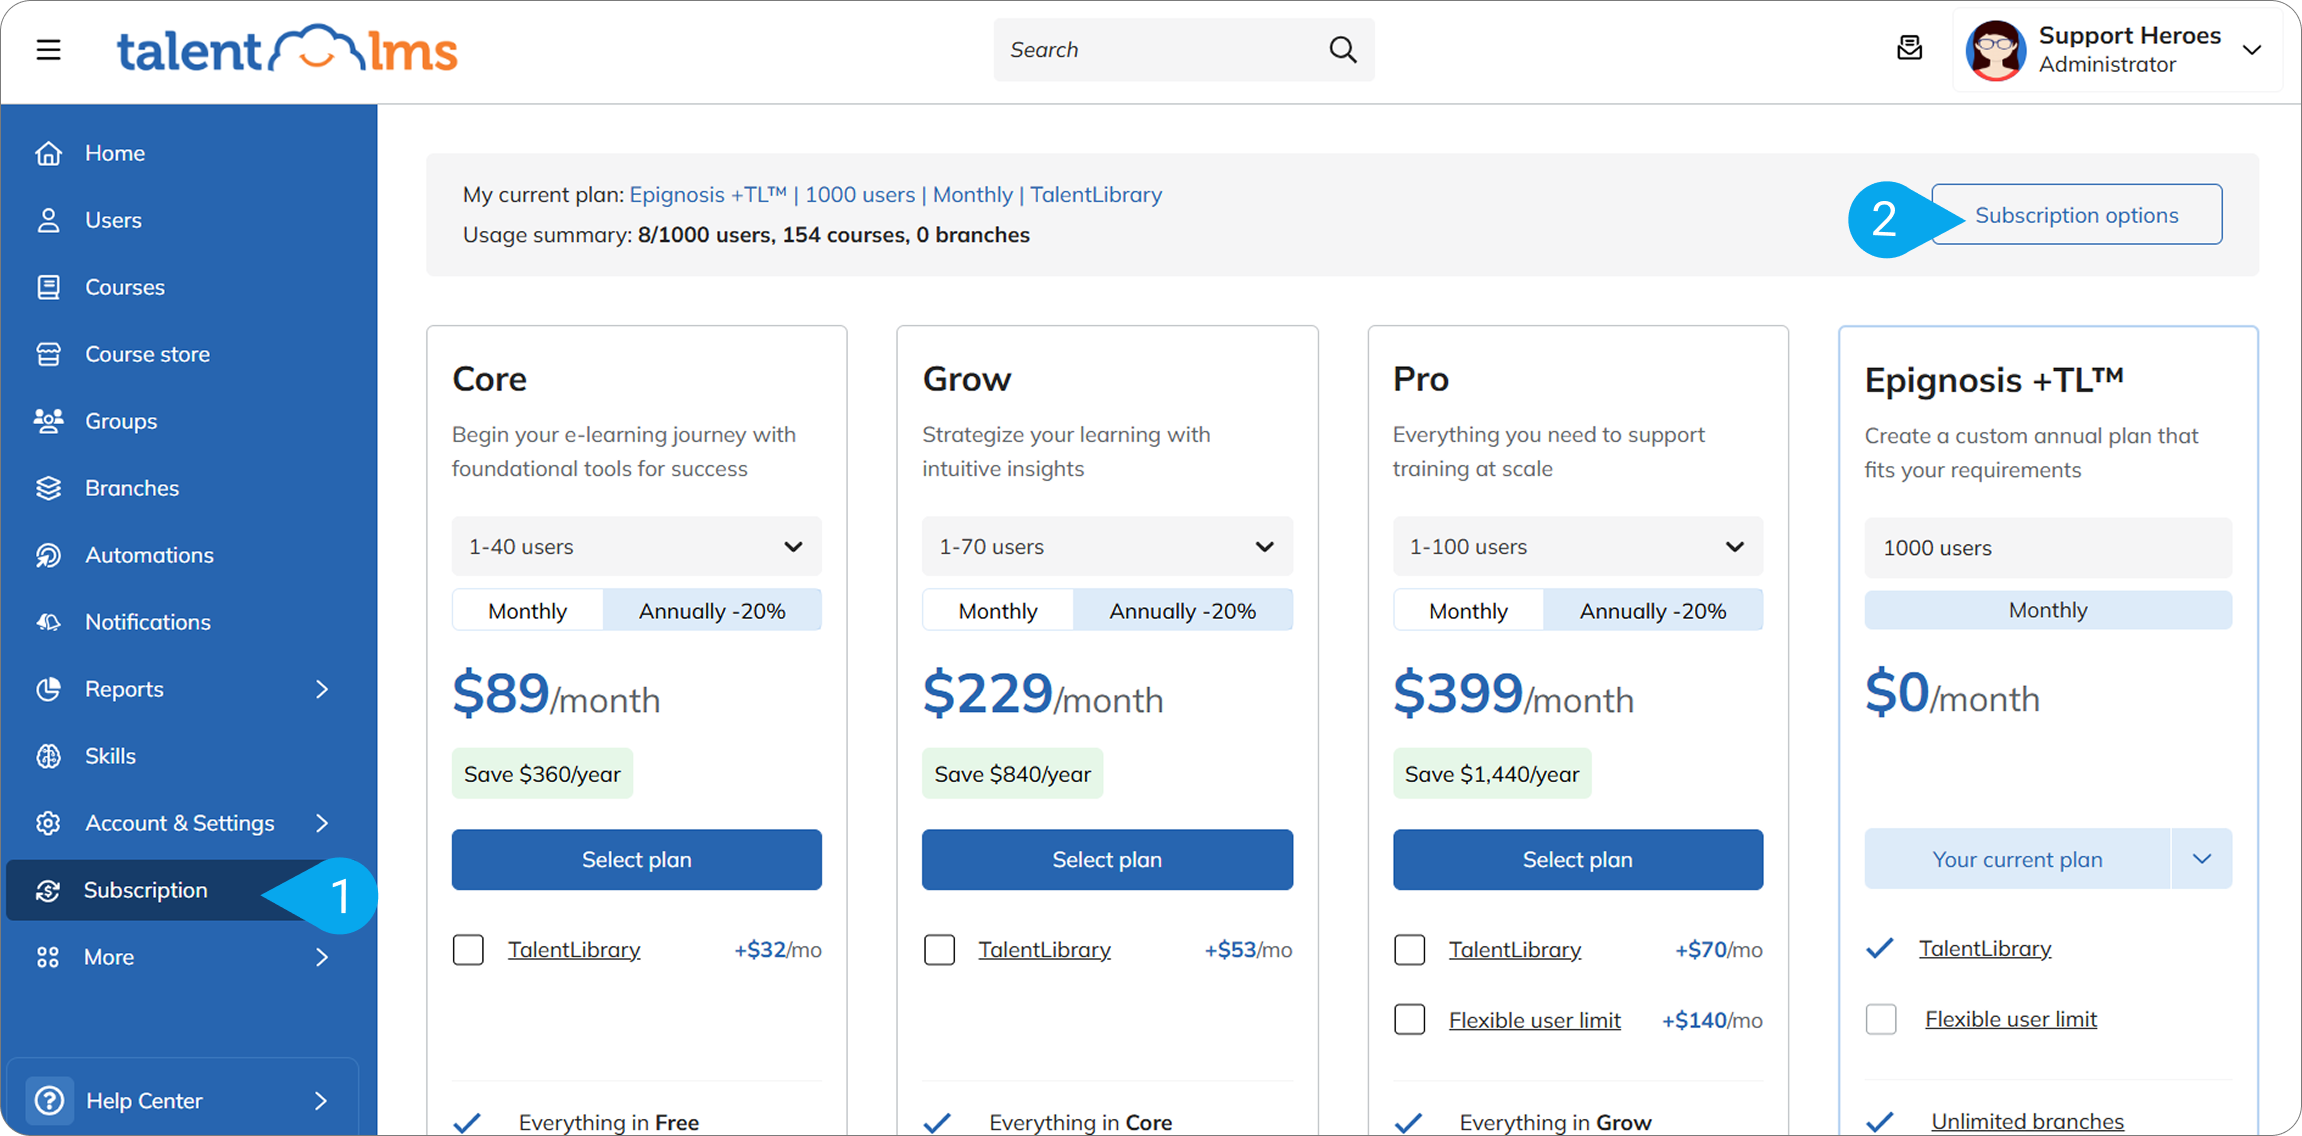Click the Help Center question icon
2302x1136 pixels.
coord(49,1100)
